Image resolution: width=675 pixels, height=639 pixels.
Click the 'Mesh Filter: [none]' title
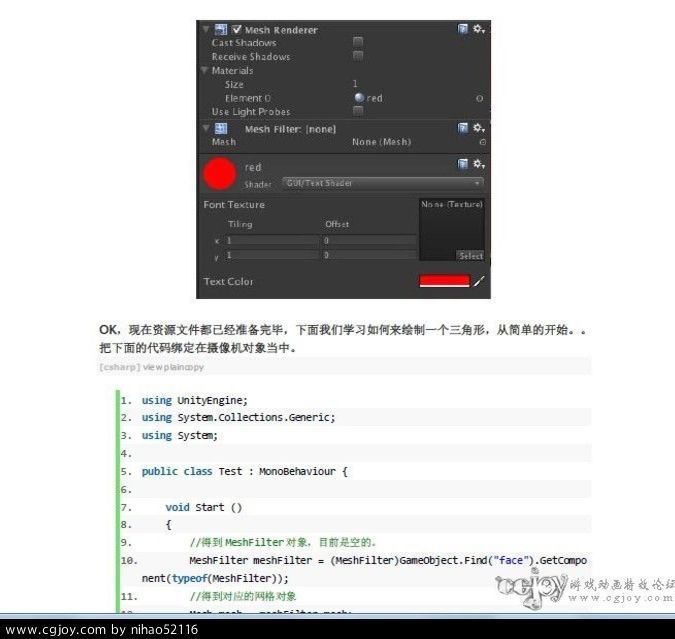[x=290, y=129]
